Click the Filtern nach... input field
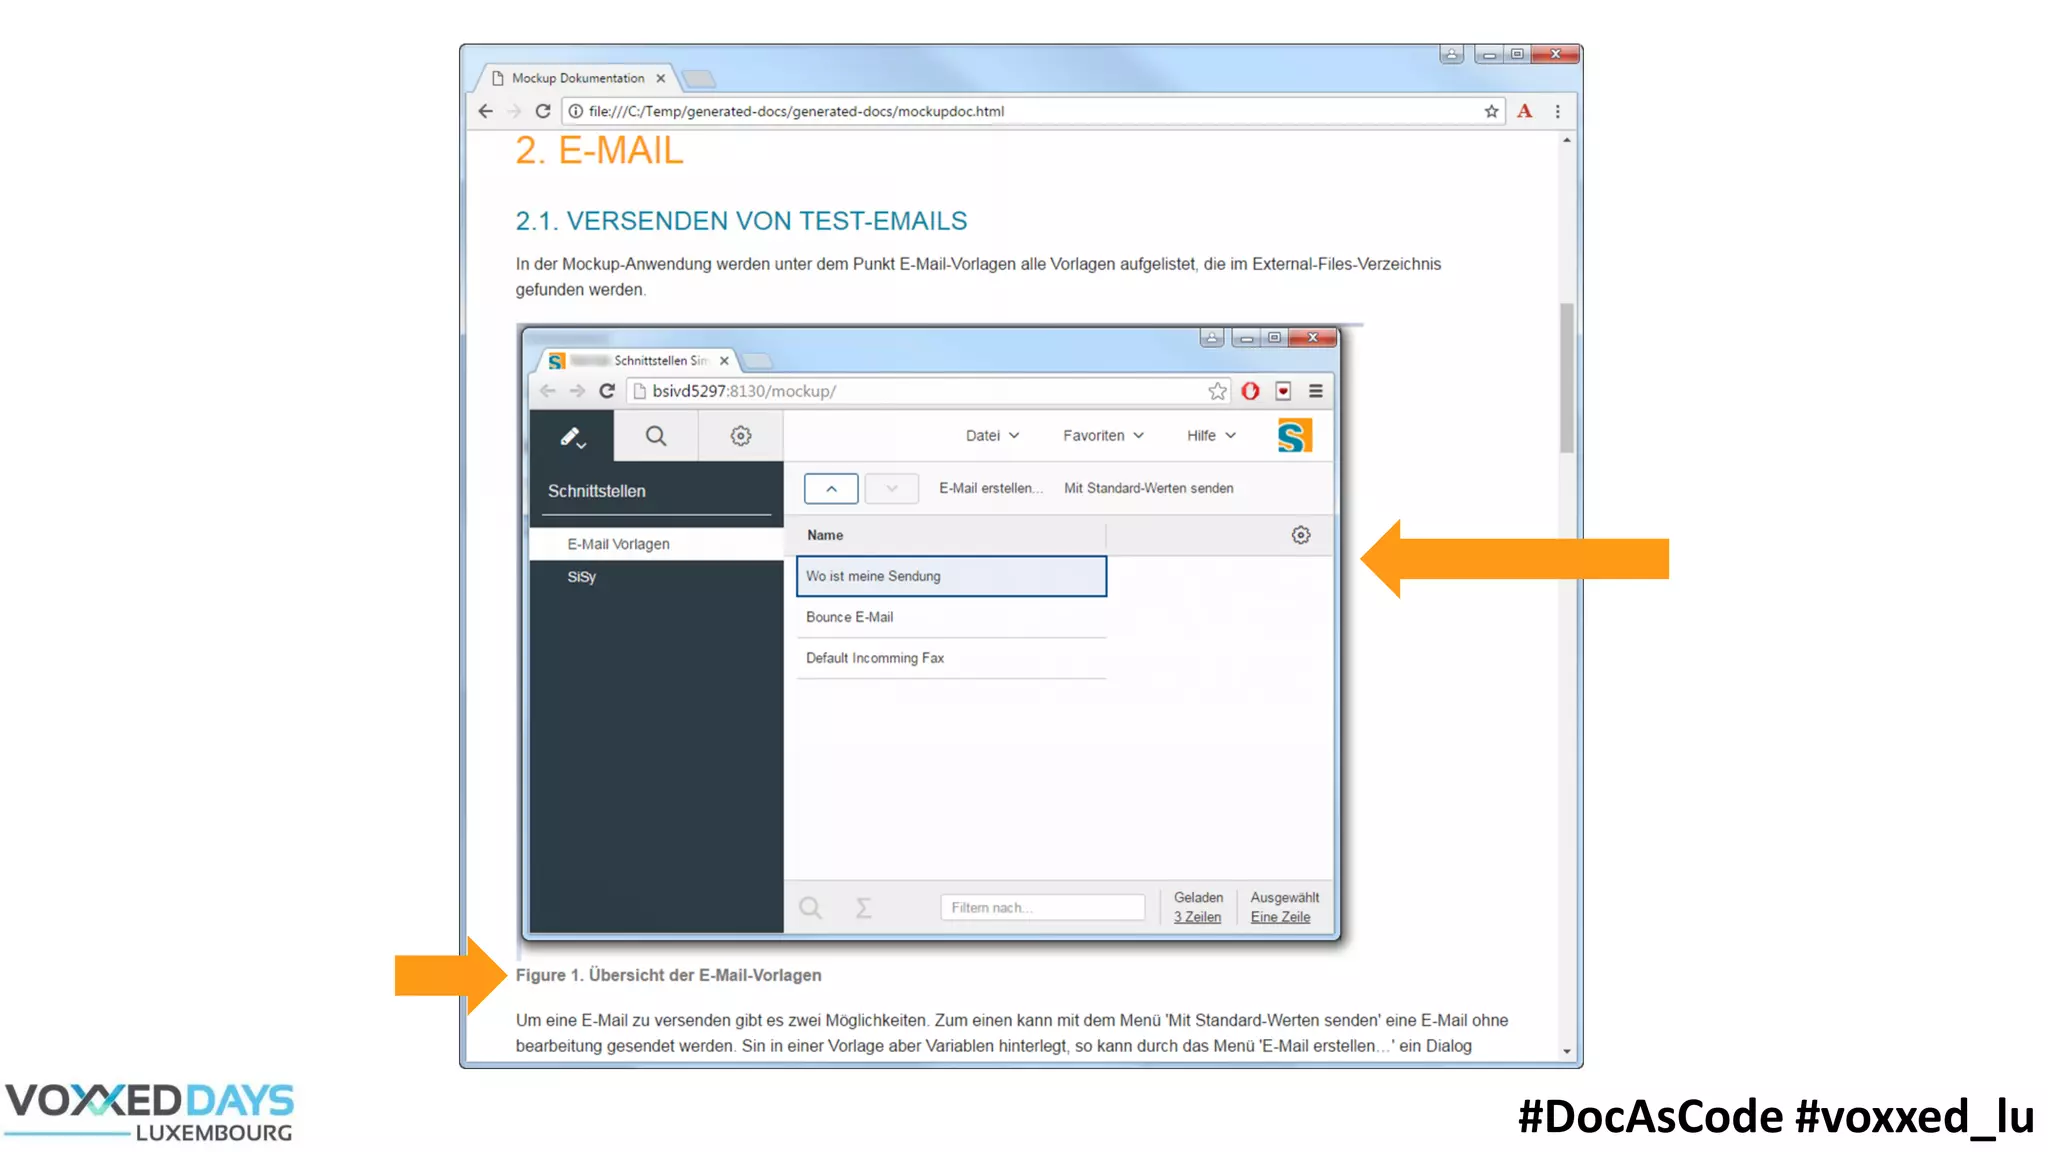2048x1152 pixels. (x=1042, y=907)
